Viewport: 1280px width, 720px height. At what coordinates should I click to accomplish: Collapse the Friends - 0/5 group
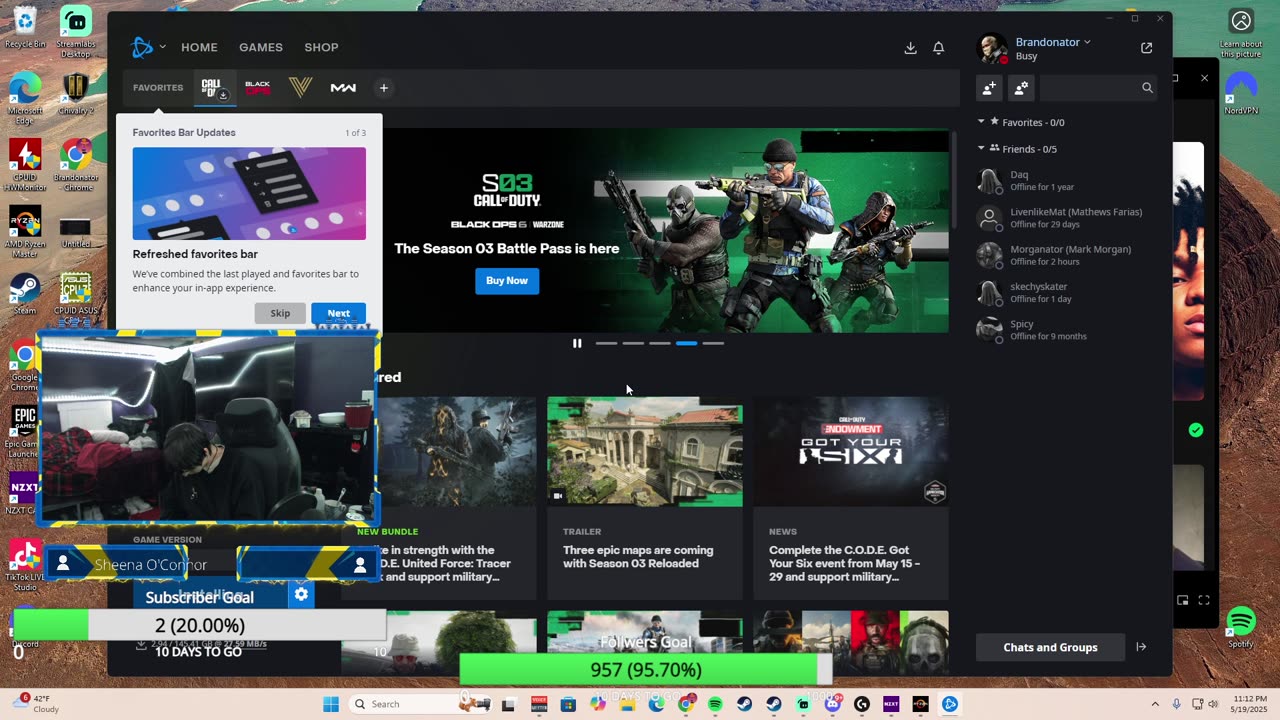click(x=981, y=149)
